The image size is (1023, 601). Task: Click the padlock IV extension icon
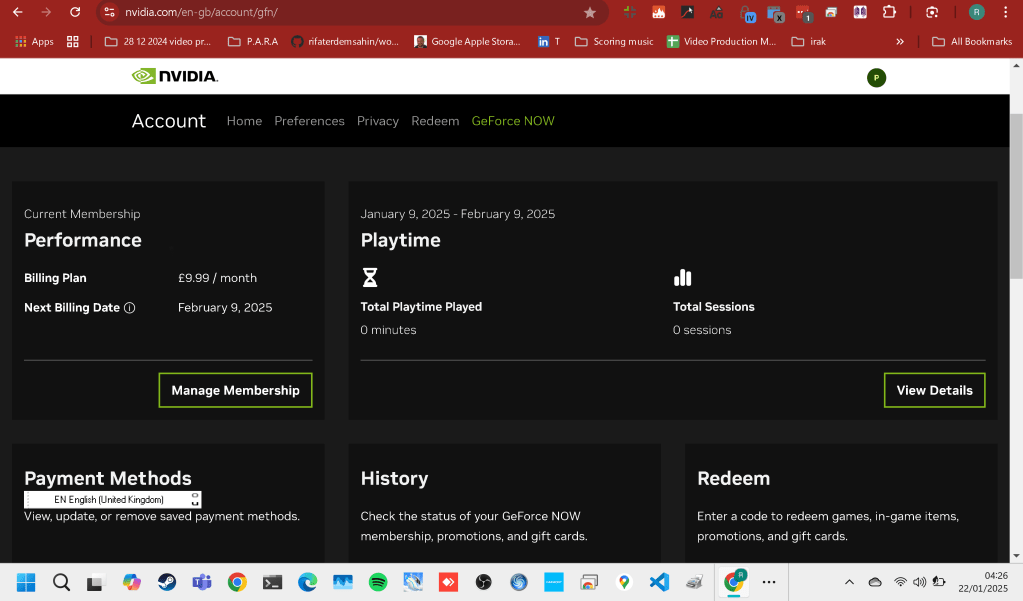pos(747,13)
